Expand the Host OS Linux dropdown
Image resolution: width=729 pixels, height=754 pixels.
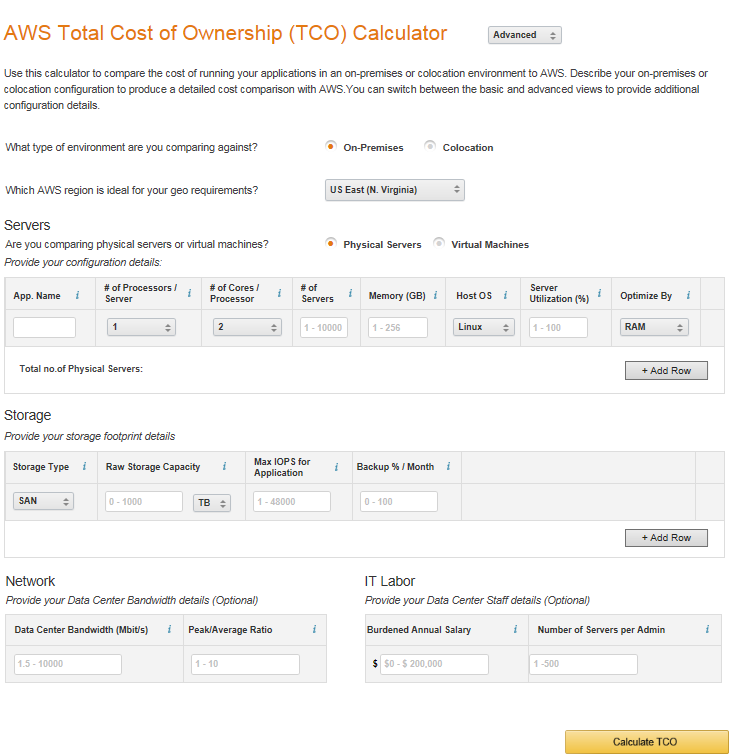[x=485, y=327]
